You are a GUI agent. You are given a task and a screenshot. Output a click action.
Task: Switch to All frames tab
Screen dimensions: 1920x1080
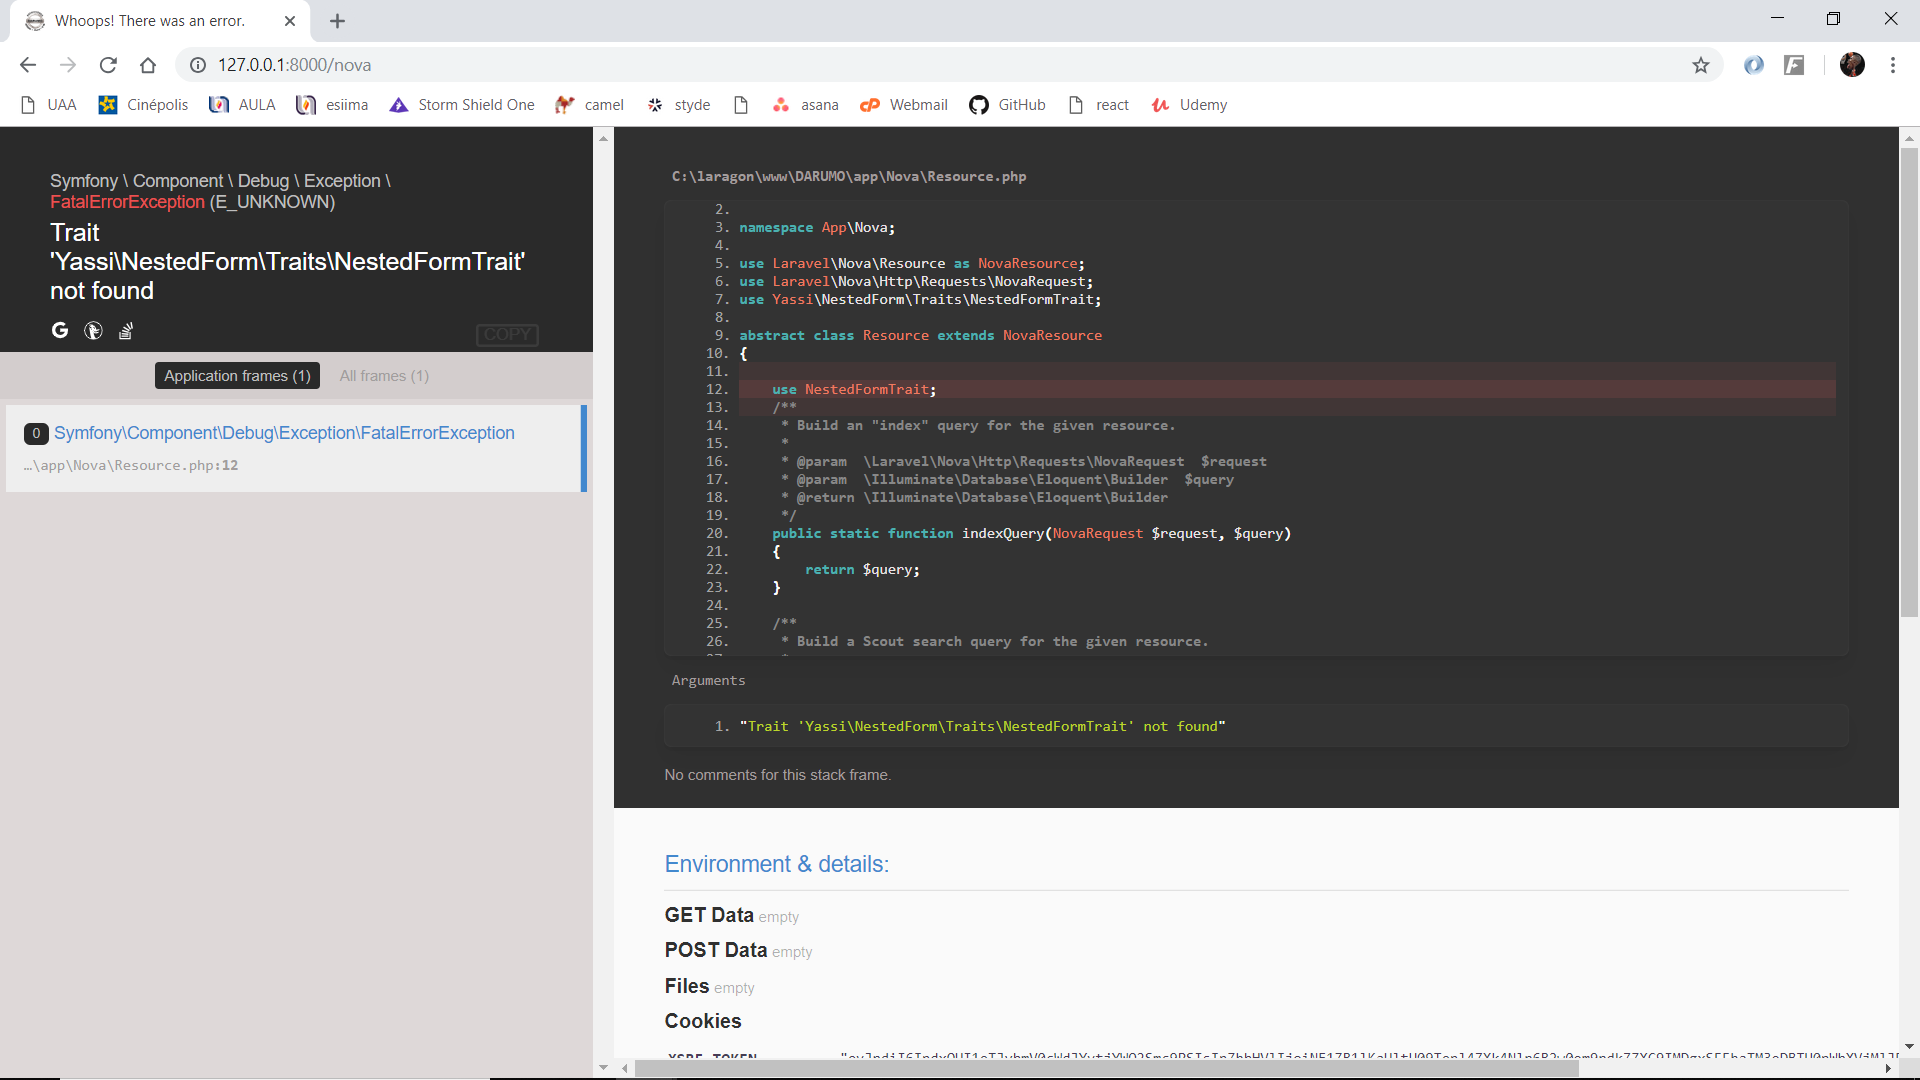click(x=384, y=376)
